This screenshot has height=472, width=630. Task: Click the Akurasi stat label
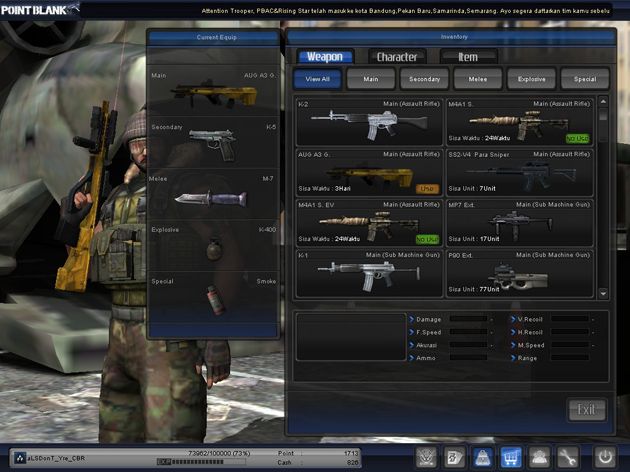426,345
